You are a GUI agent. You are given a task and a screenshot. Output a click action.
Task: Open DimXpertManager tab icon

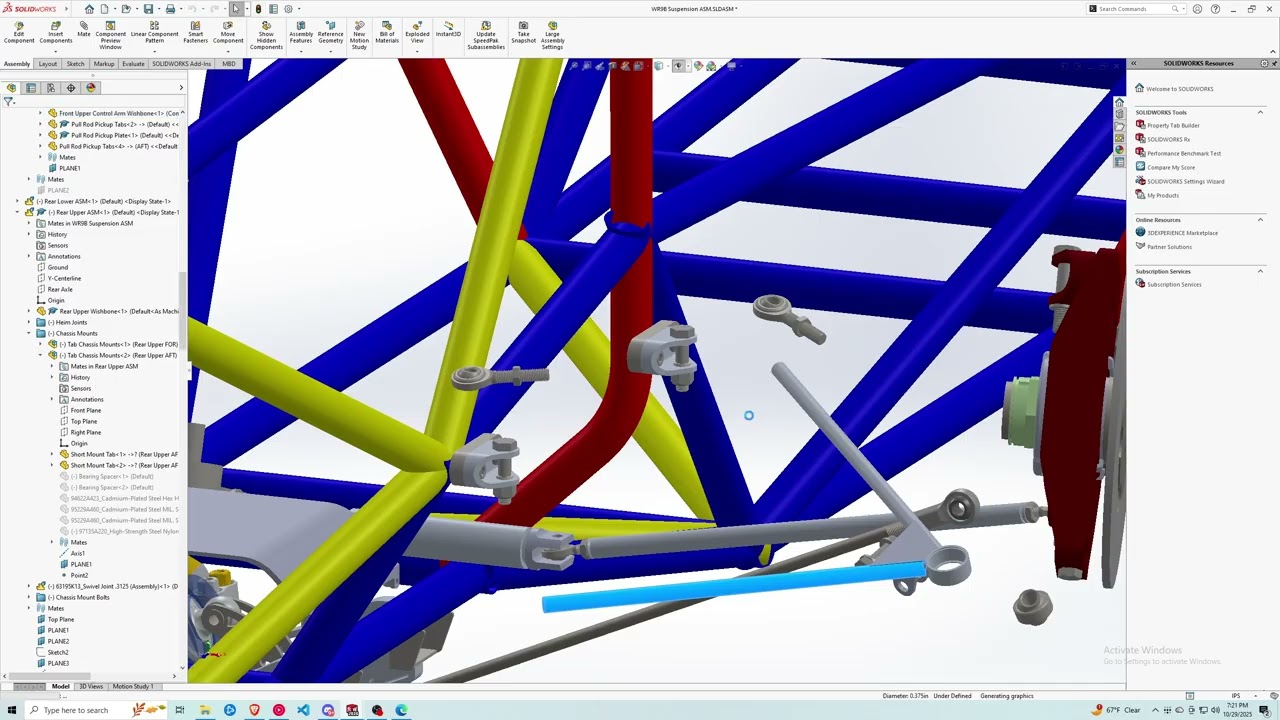click(71, 88)
